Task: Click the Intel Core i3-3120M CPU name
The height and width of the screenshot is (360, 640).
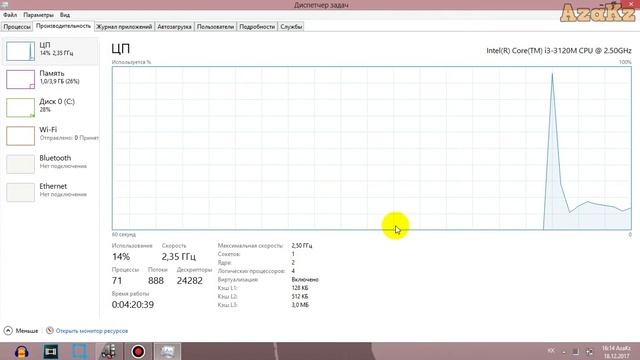Action: [x=559, y=51]
